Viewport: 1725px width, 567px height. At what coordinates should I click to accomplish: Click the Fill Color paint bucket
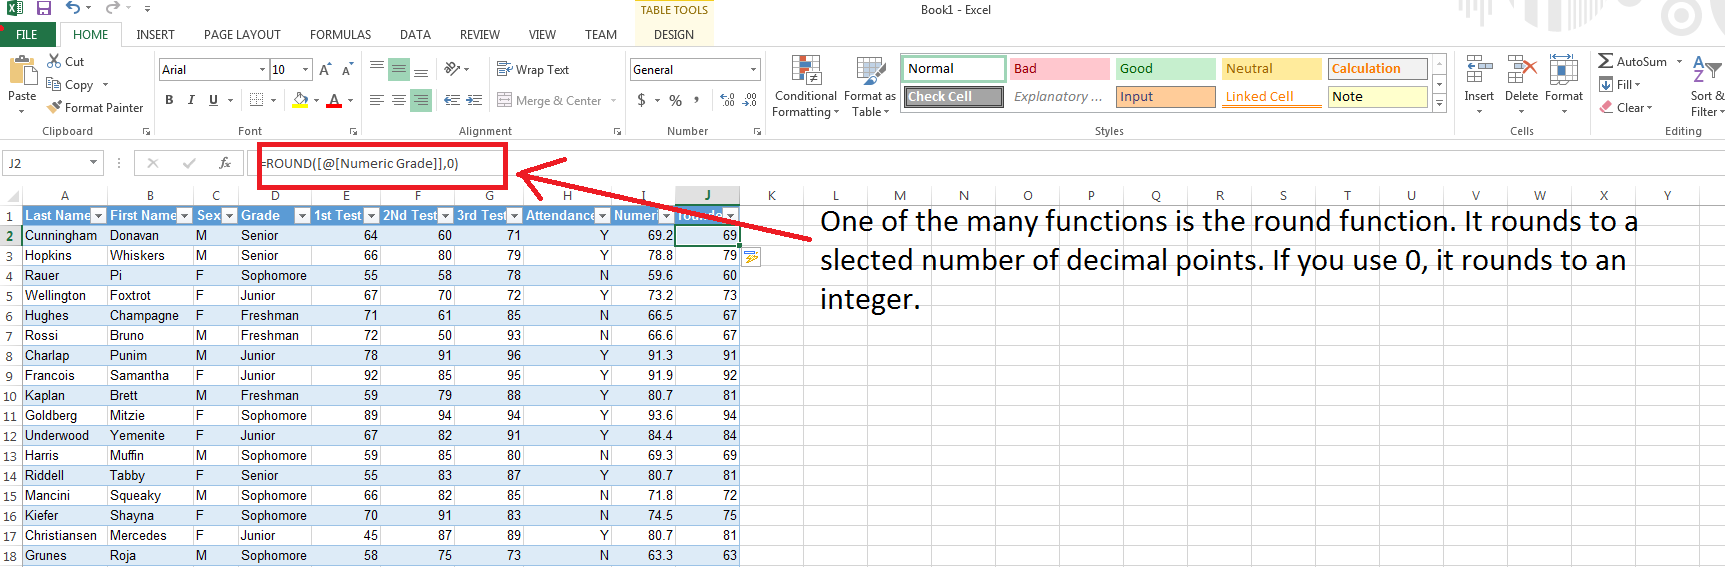tap(300, 100)
